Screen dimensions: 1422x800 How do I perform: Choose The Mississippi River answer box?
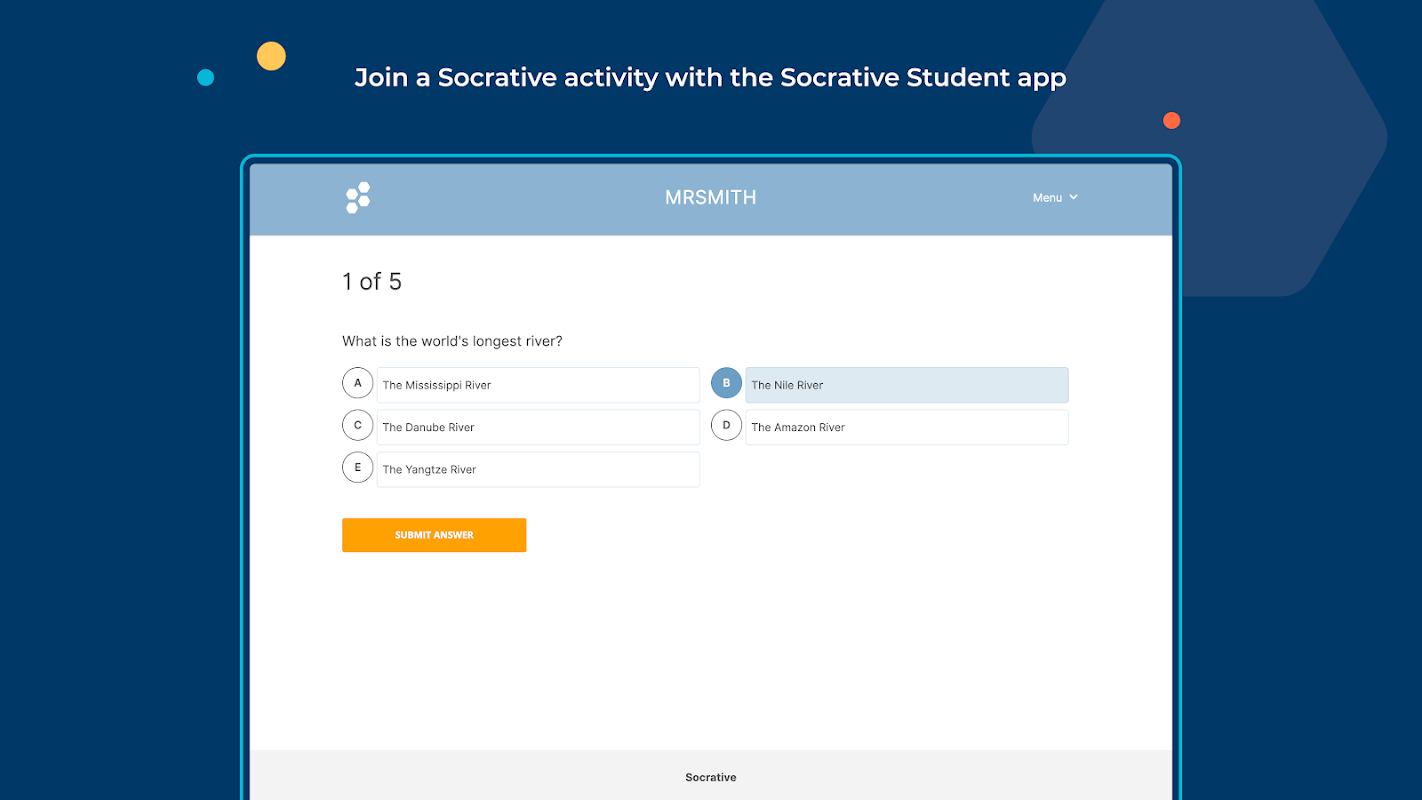[538, 385]
